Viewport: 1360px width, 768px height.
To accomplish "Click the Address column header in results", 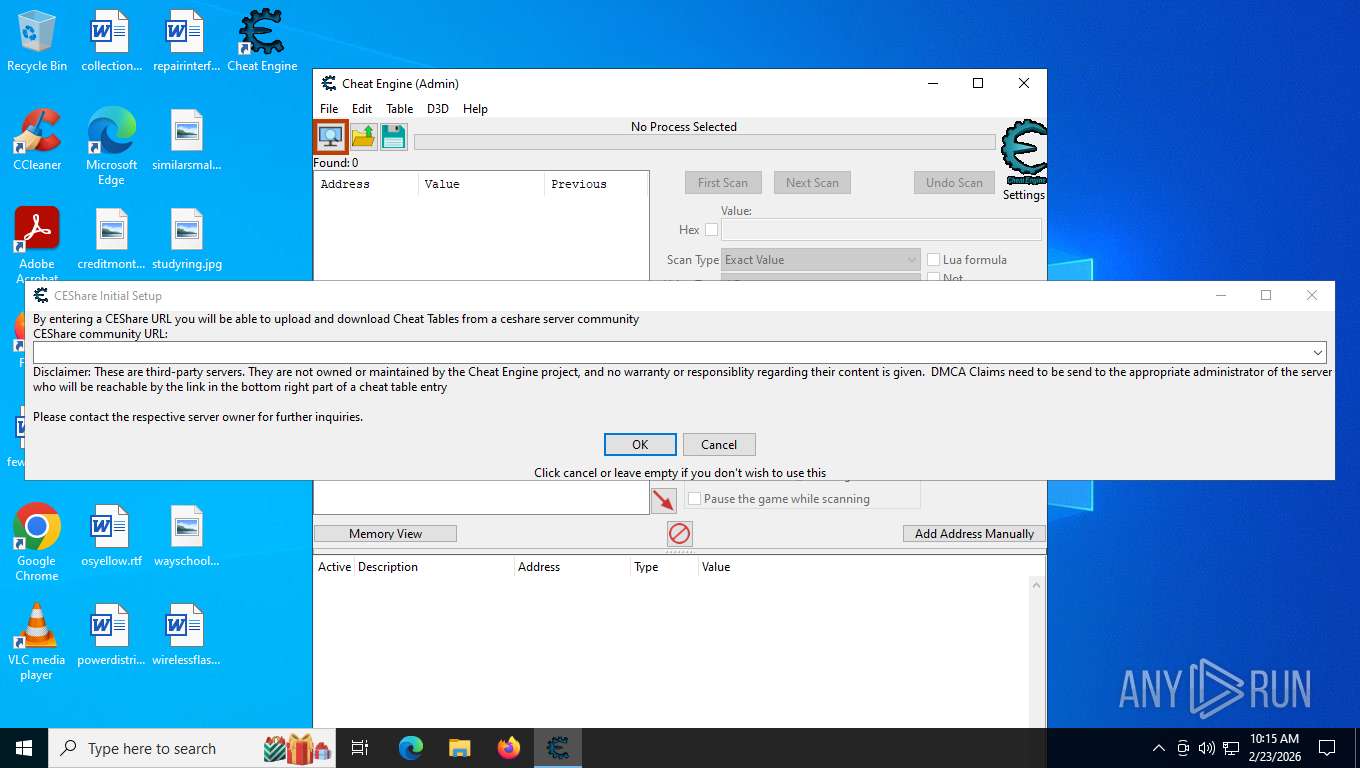I will tap(366, 184).
